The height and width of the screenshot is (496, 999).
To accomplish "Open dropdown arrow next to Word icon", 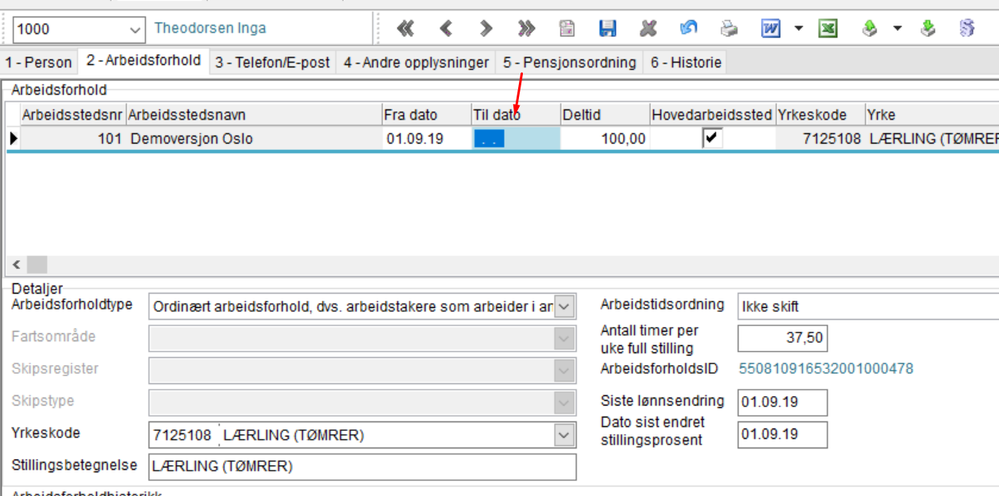I will coord(798,28).
